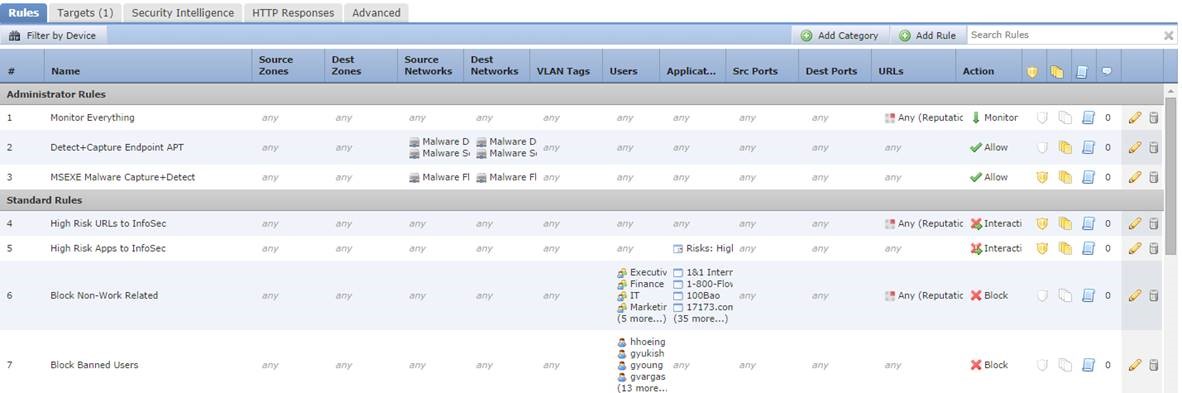Delete High Risk Apps to InfoSec rule

click(x=1153, y=248)
